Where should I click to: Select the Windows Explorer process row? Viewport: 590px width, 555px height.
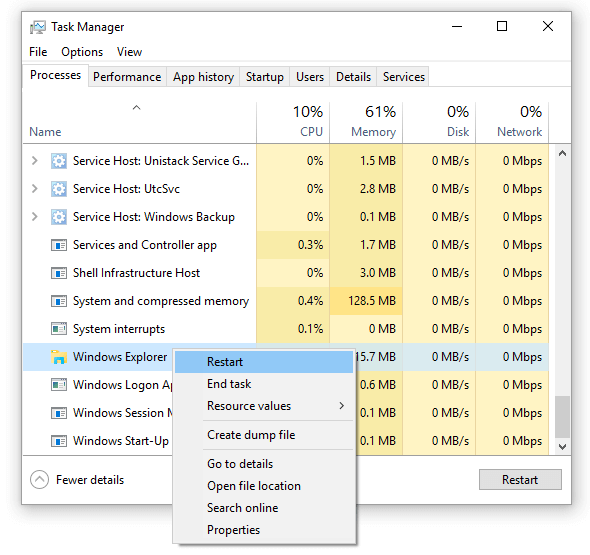pyautogui.click(x=286, y=357)
